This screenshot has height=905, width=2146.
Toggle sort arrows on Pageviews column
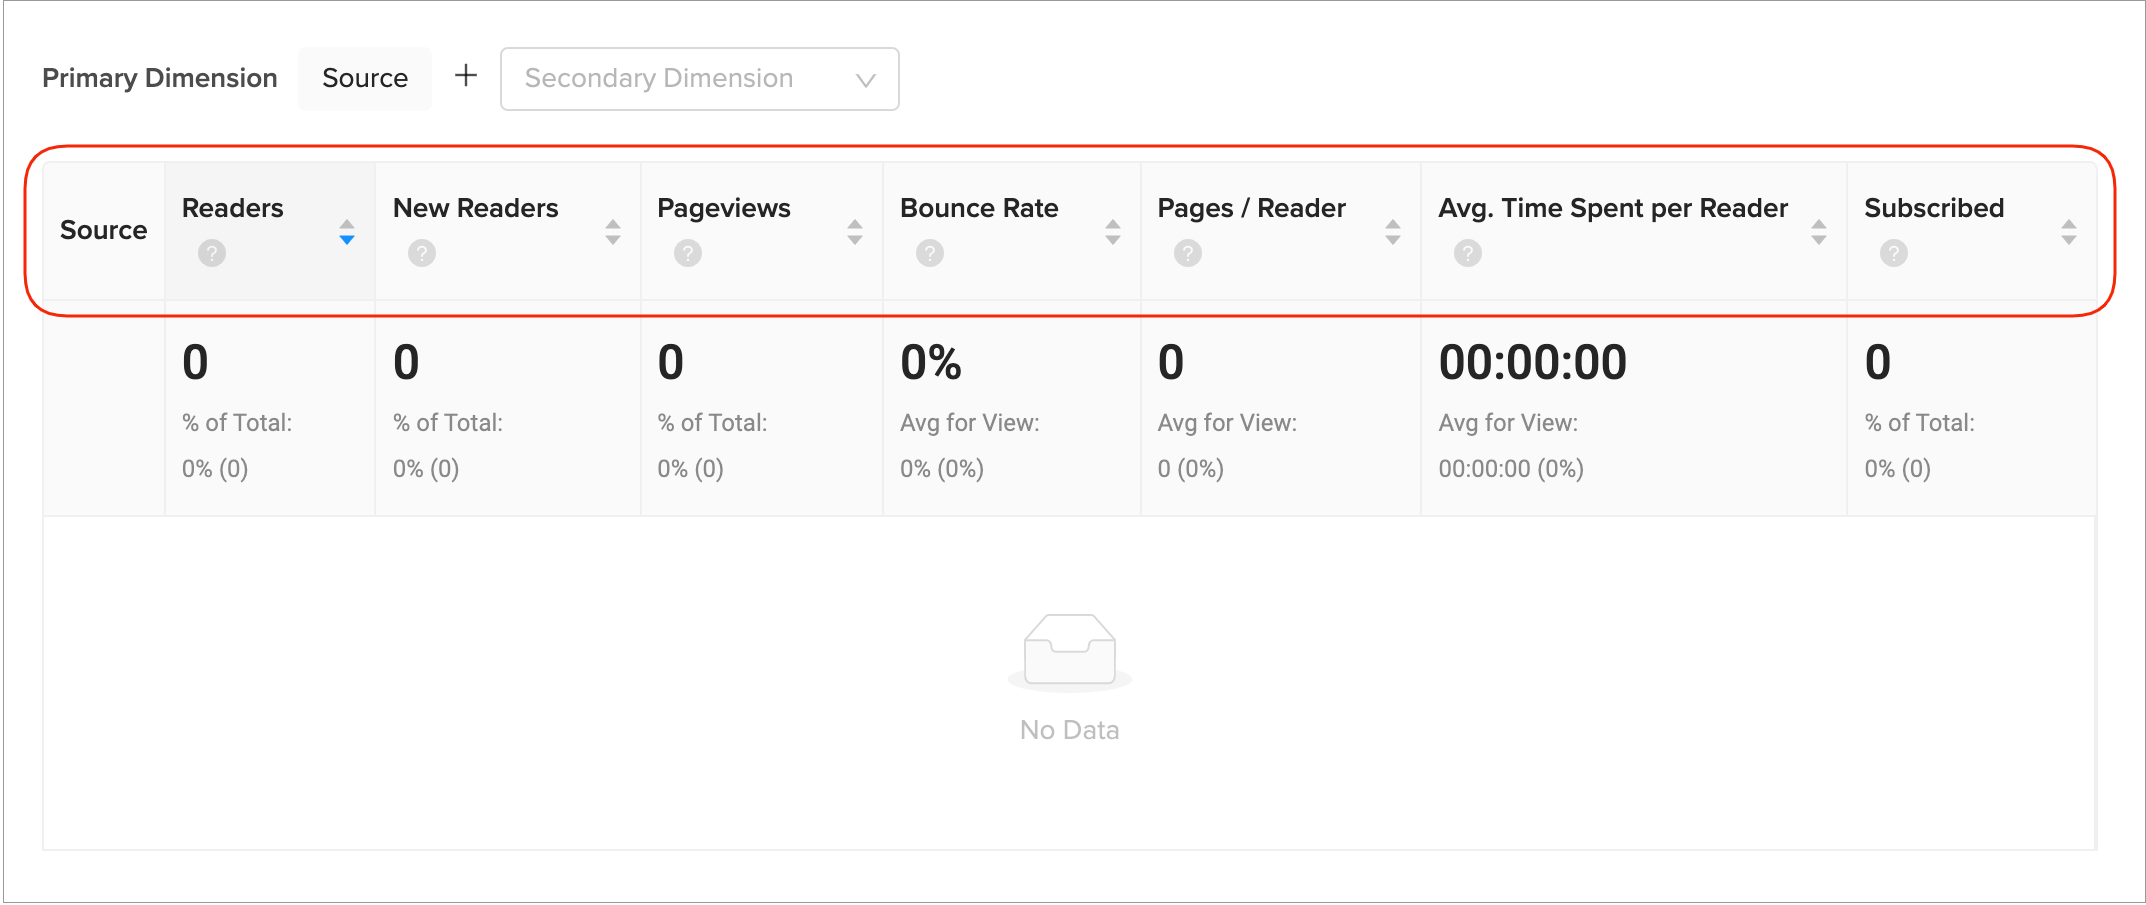(x=854, y=232)
